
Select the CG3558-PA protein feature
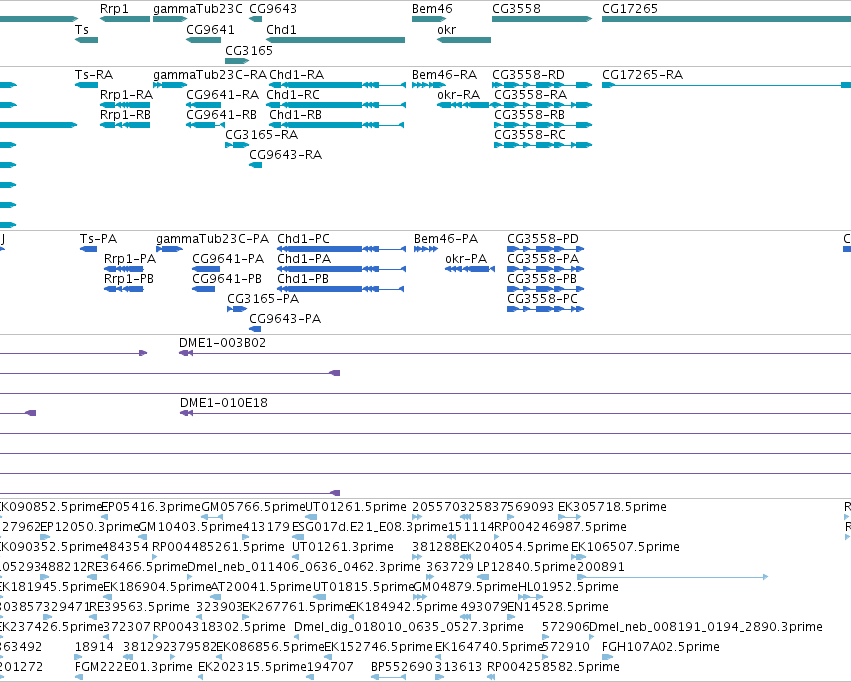[x=545, y=269]
